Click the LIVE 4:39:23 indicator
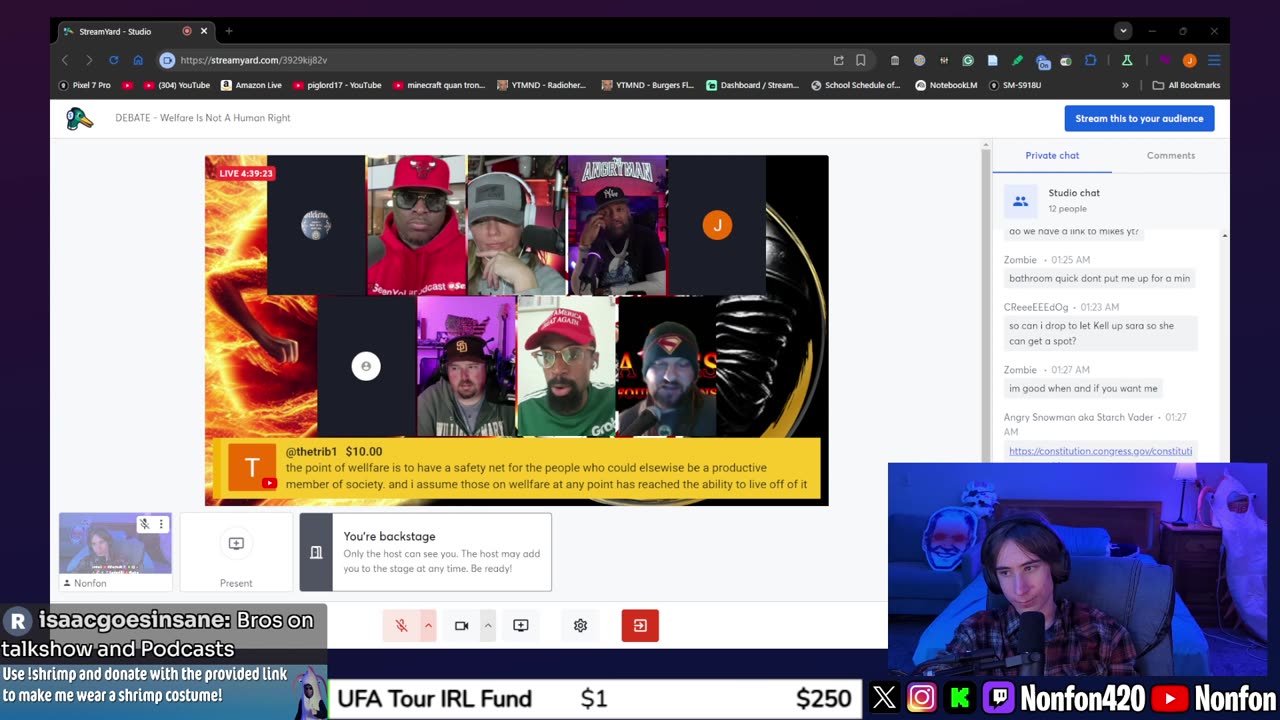1280x720 pixels. [245, 173]
